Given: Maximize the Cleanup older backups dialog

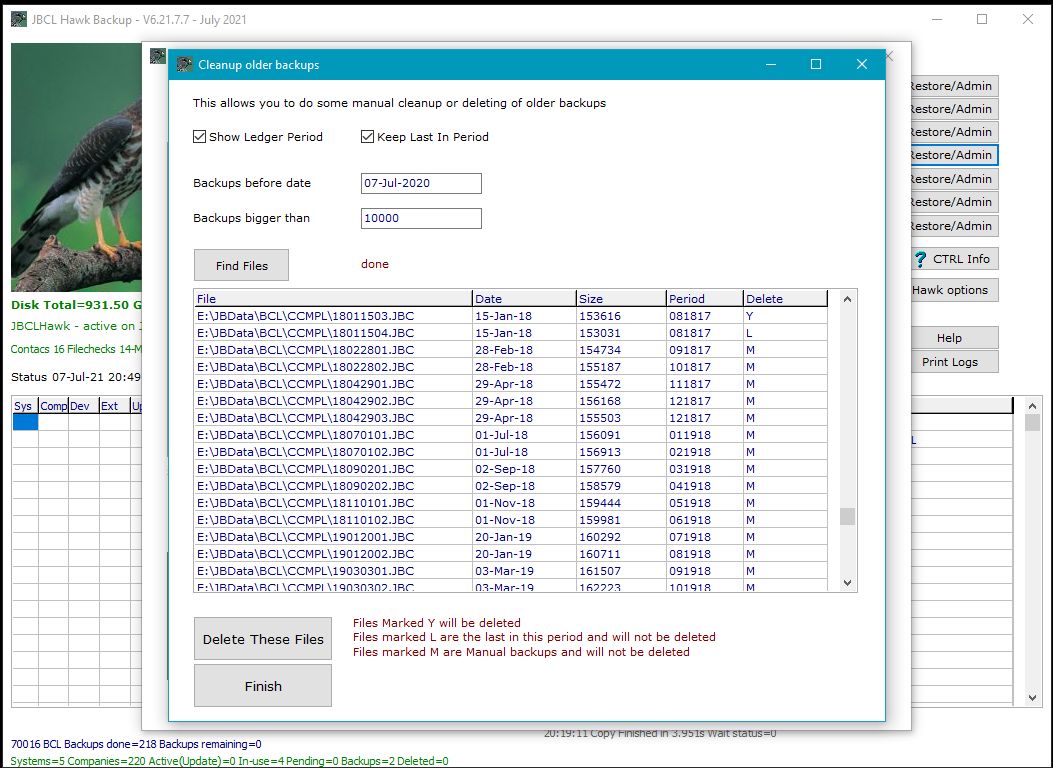Looking at the screenshot, I should 816,65.
